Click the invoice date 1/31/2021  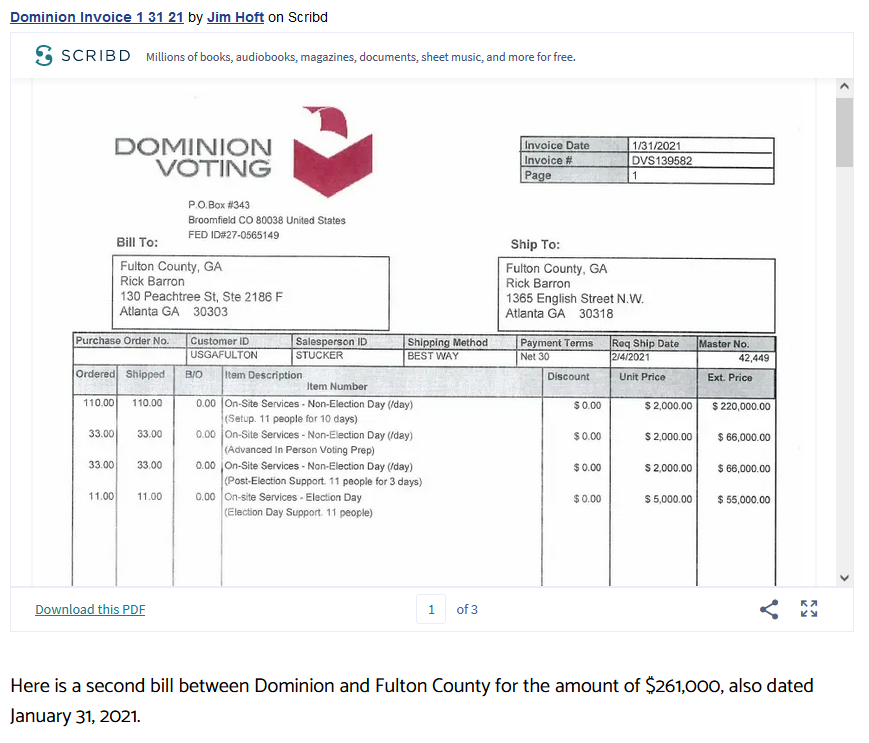pyautogui.click(x=656, y=146)
